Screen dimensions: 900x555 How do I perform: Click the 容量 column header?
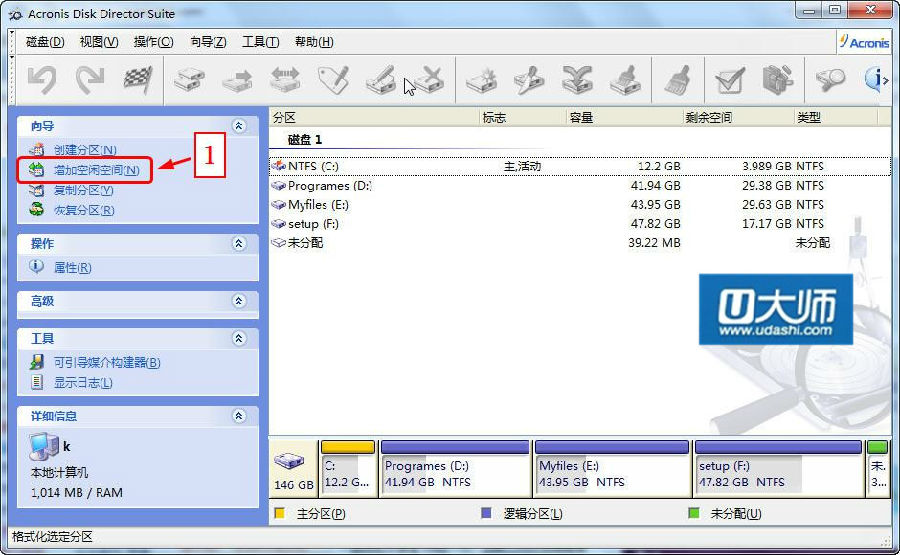pos(581,118)
